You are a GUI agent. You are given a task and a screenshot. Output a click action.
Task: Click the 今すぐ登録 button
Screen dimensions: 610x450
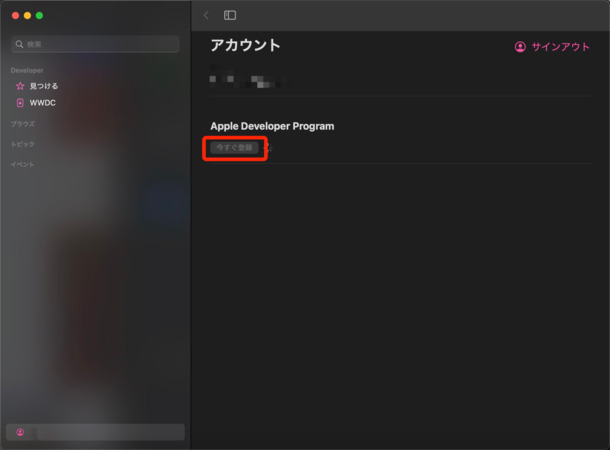click(x=234, y=147)
